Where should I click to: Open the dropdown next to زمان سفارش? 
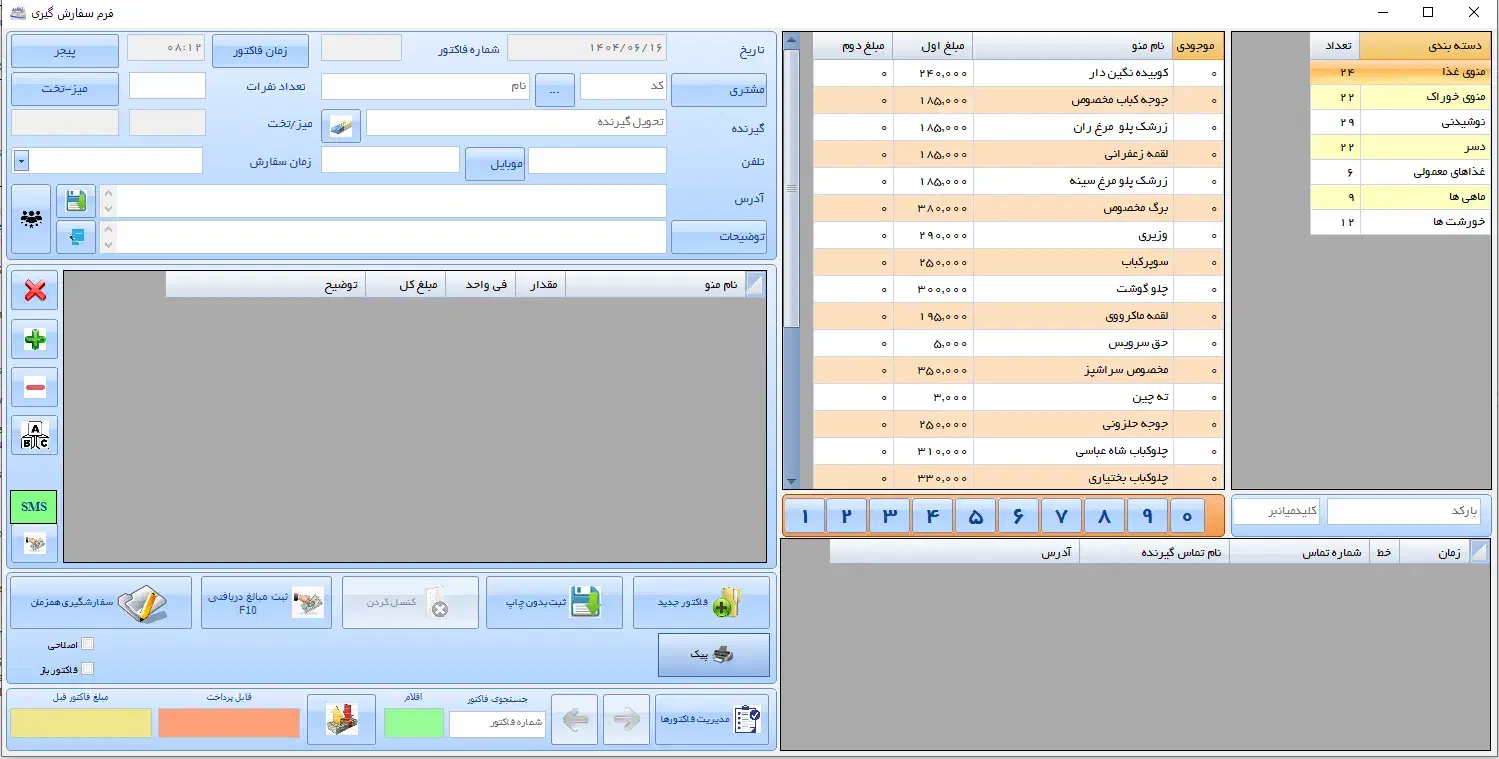(21, 162)
